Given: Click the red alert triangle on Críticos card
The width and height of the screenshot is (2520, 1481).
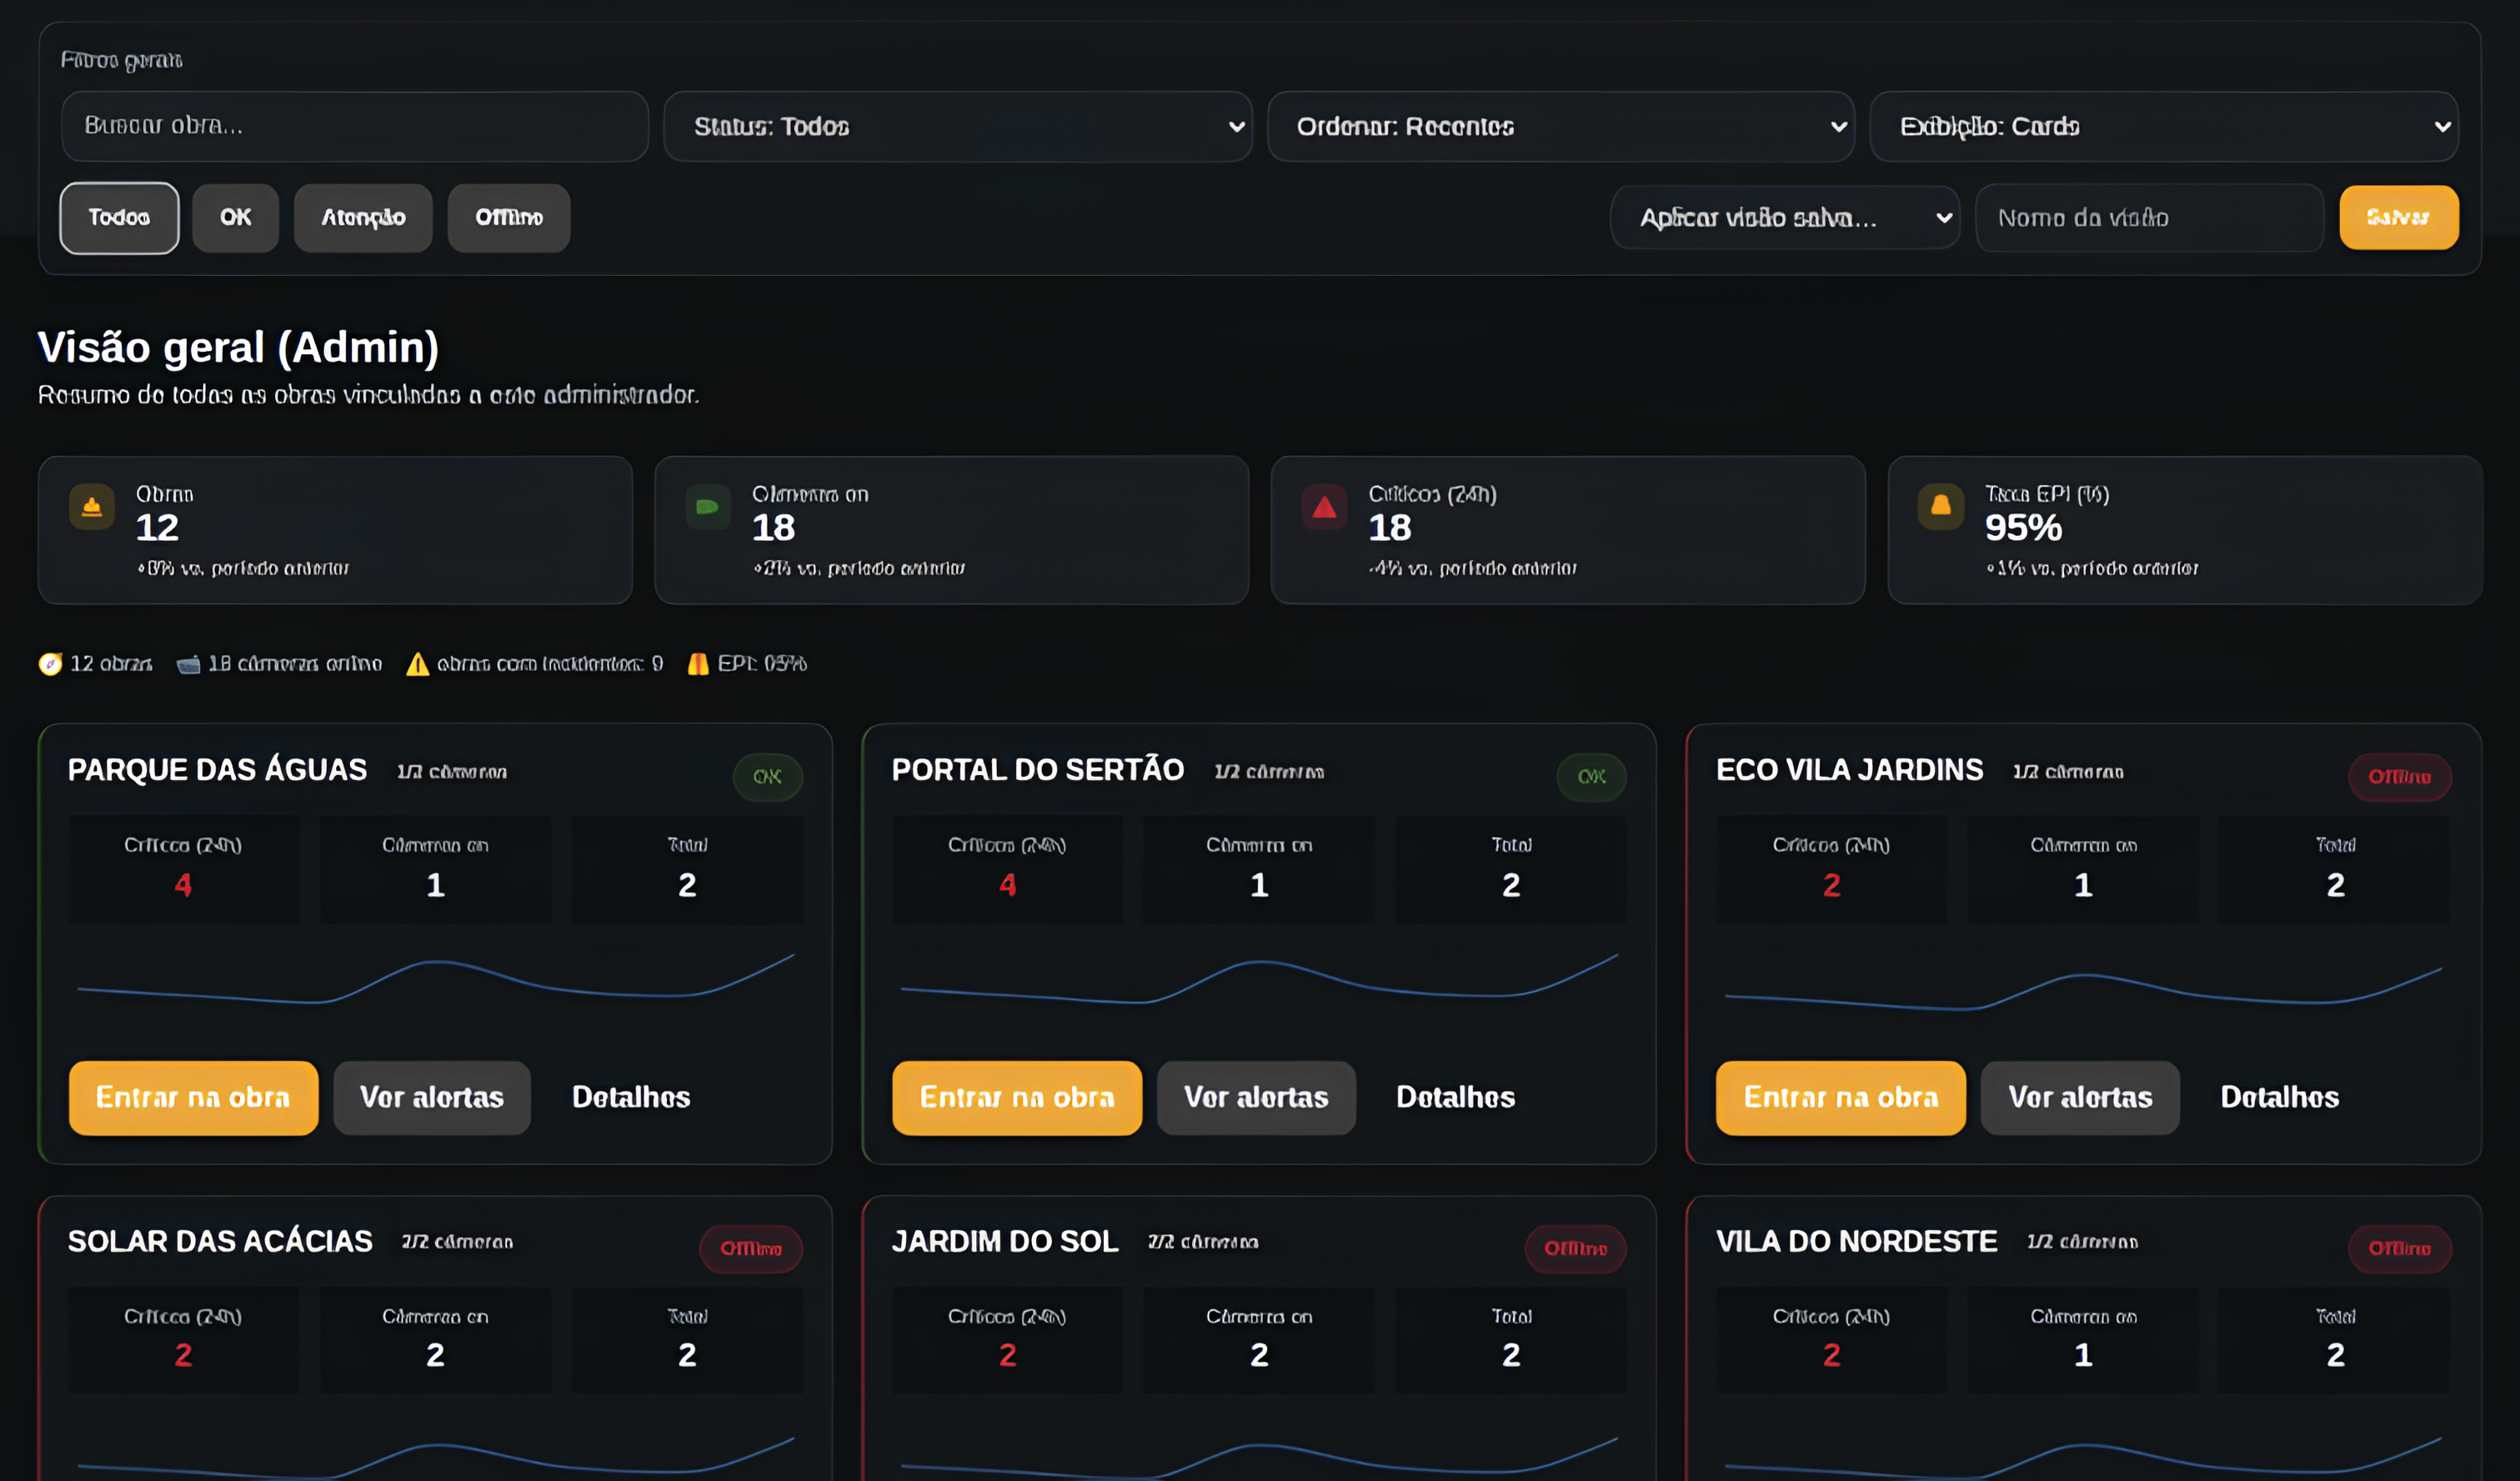Looking at the screenshot, I should pos(1323,507).
